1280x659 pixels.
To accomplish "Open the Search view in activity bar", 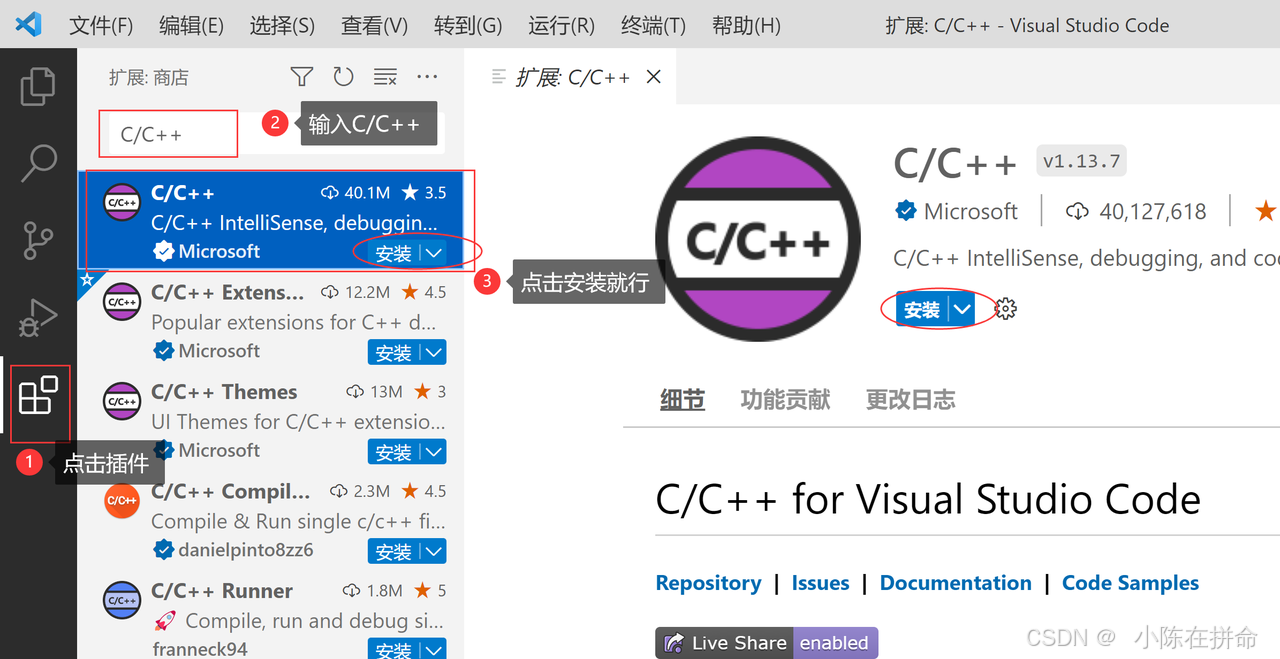I will coord(38,163).
